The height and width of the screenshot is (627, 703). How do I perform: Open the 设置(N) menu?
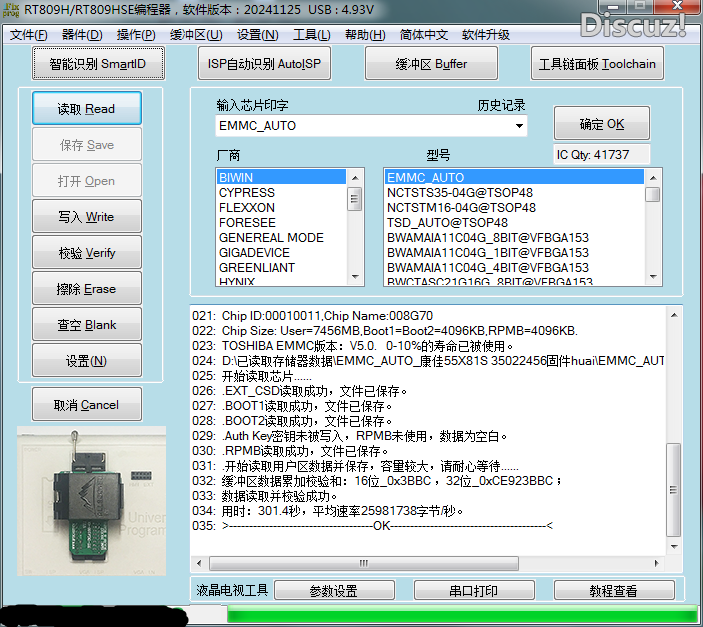click(x=257, y=35)
